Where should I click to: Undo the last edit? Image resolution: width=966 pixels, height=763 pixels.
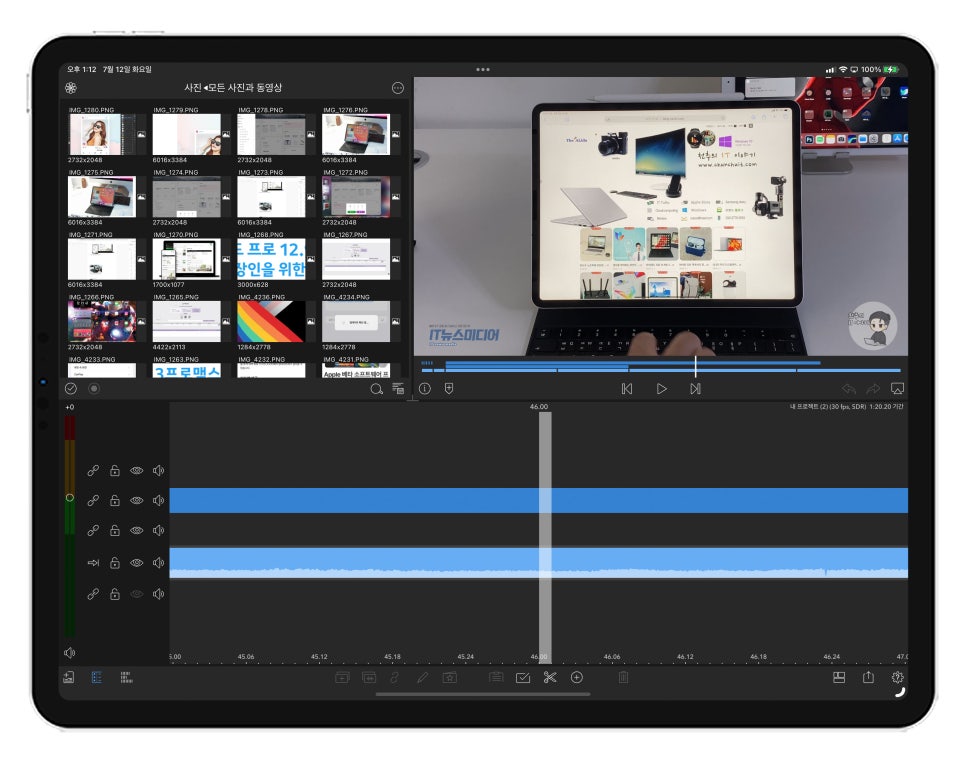click(849, 389)
